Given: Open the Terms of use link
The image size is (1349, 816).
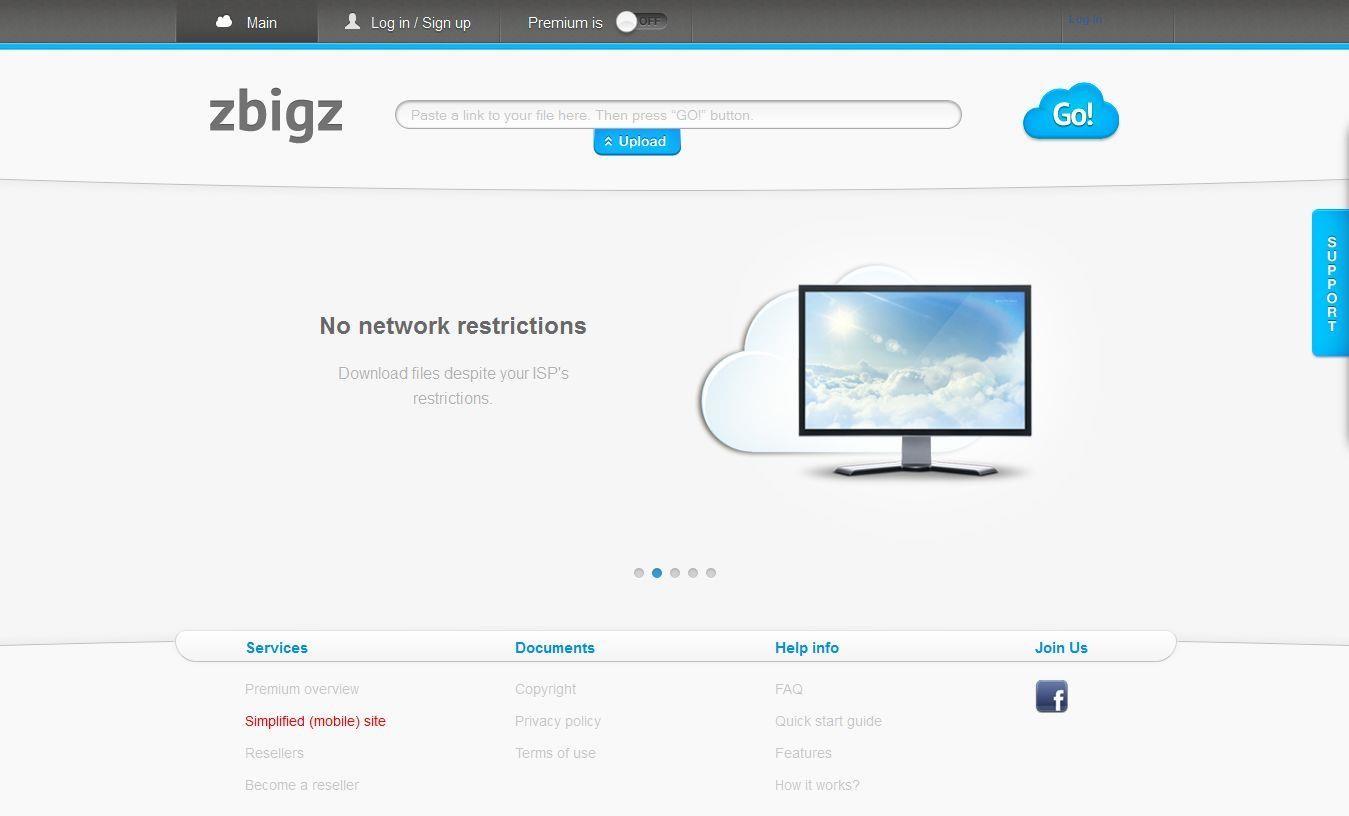Looking at the screenshot, I should [555, 753].
